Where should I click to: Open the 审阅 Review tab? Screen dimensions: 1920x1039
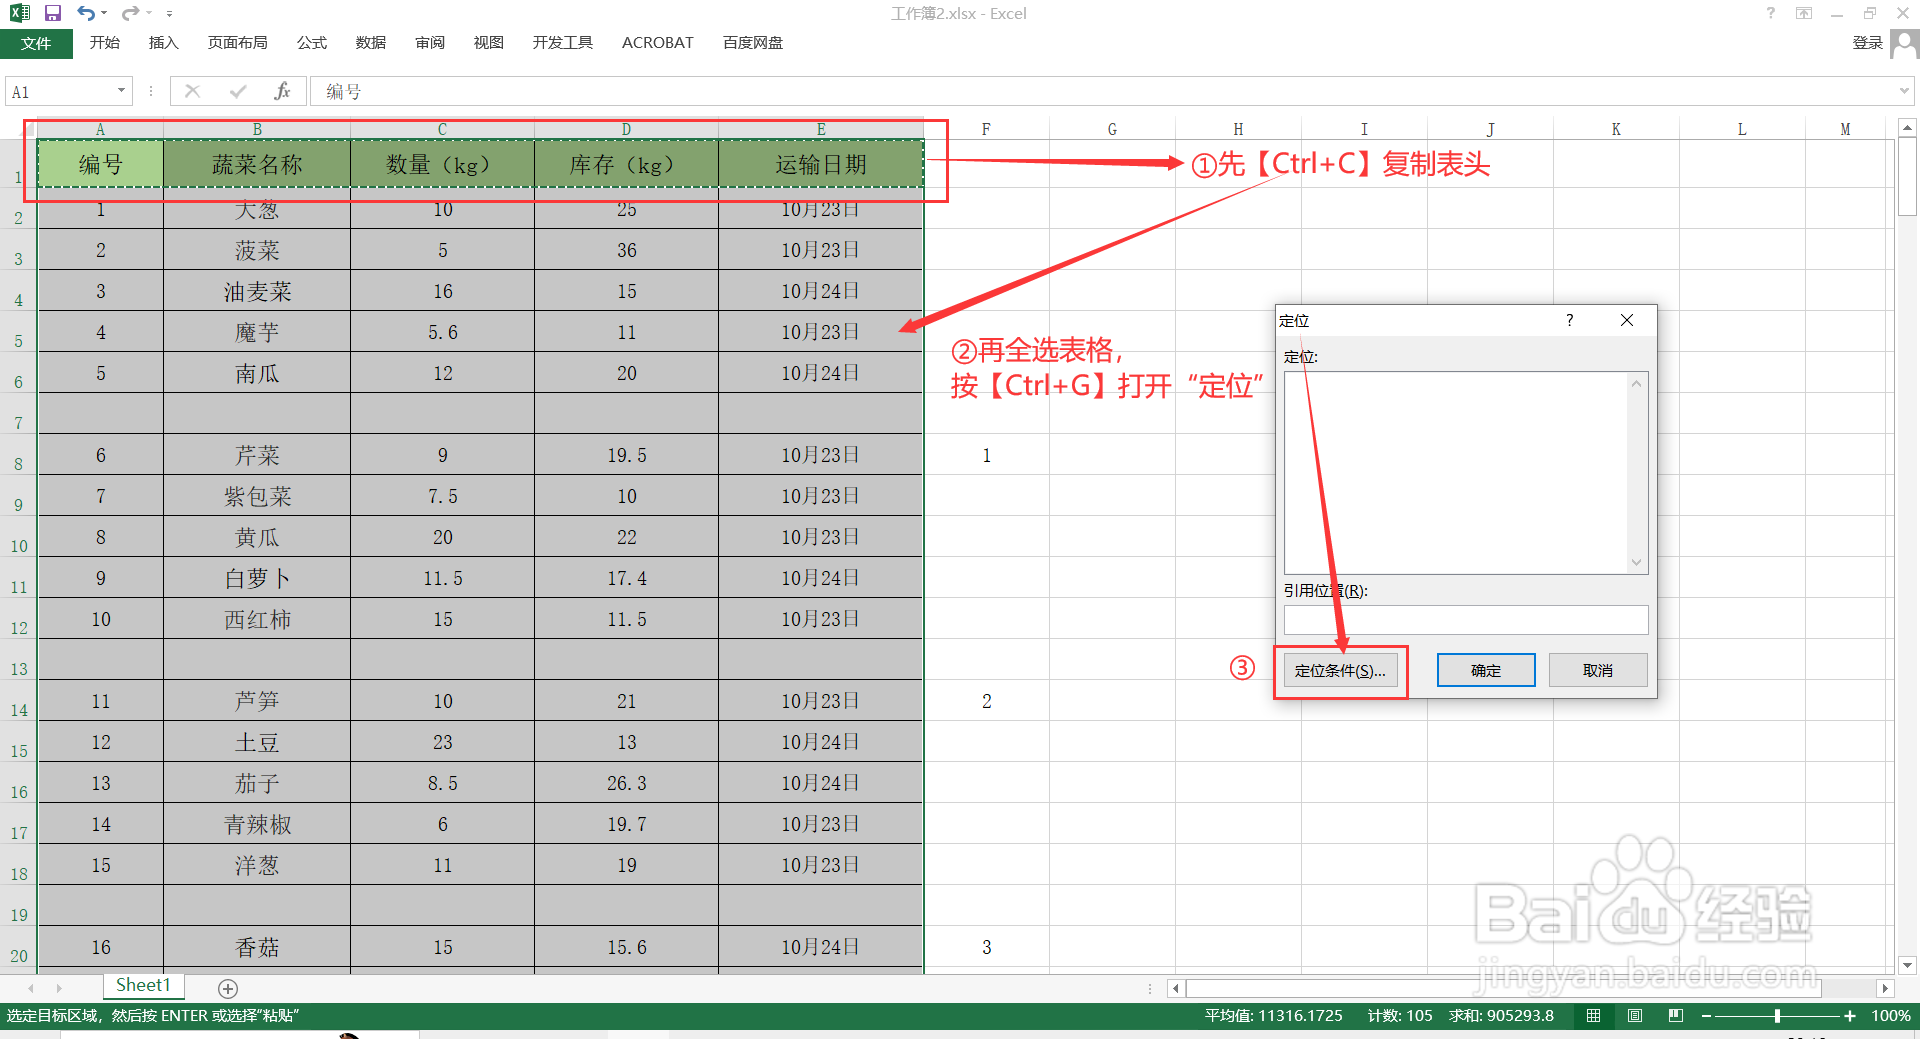pyautogui.click(x=430, y=43)
